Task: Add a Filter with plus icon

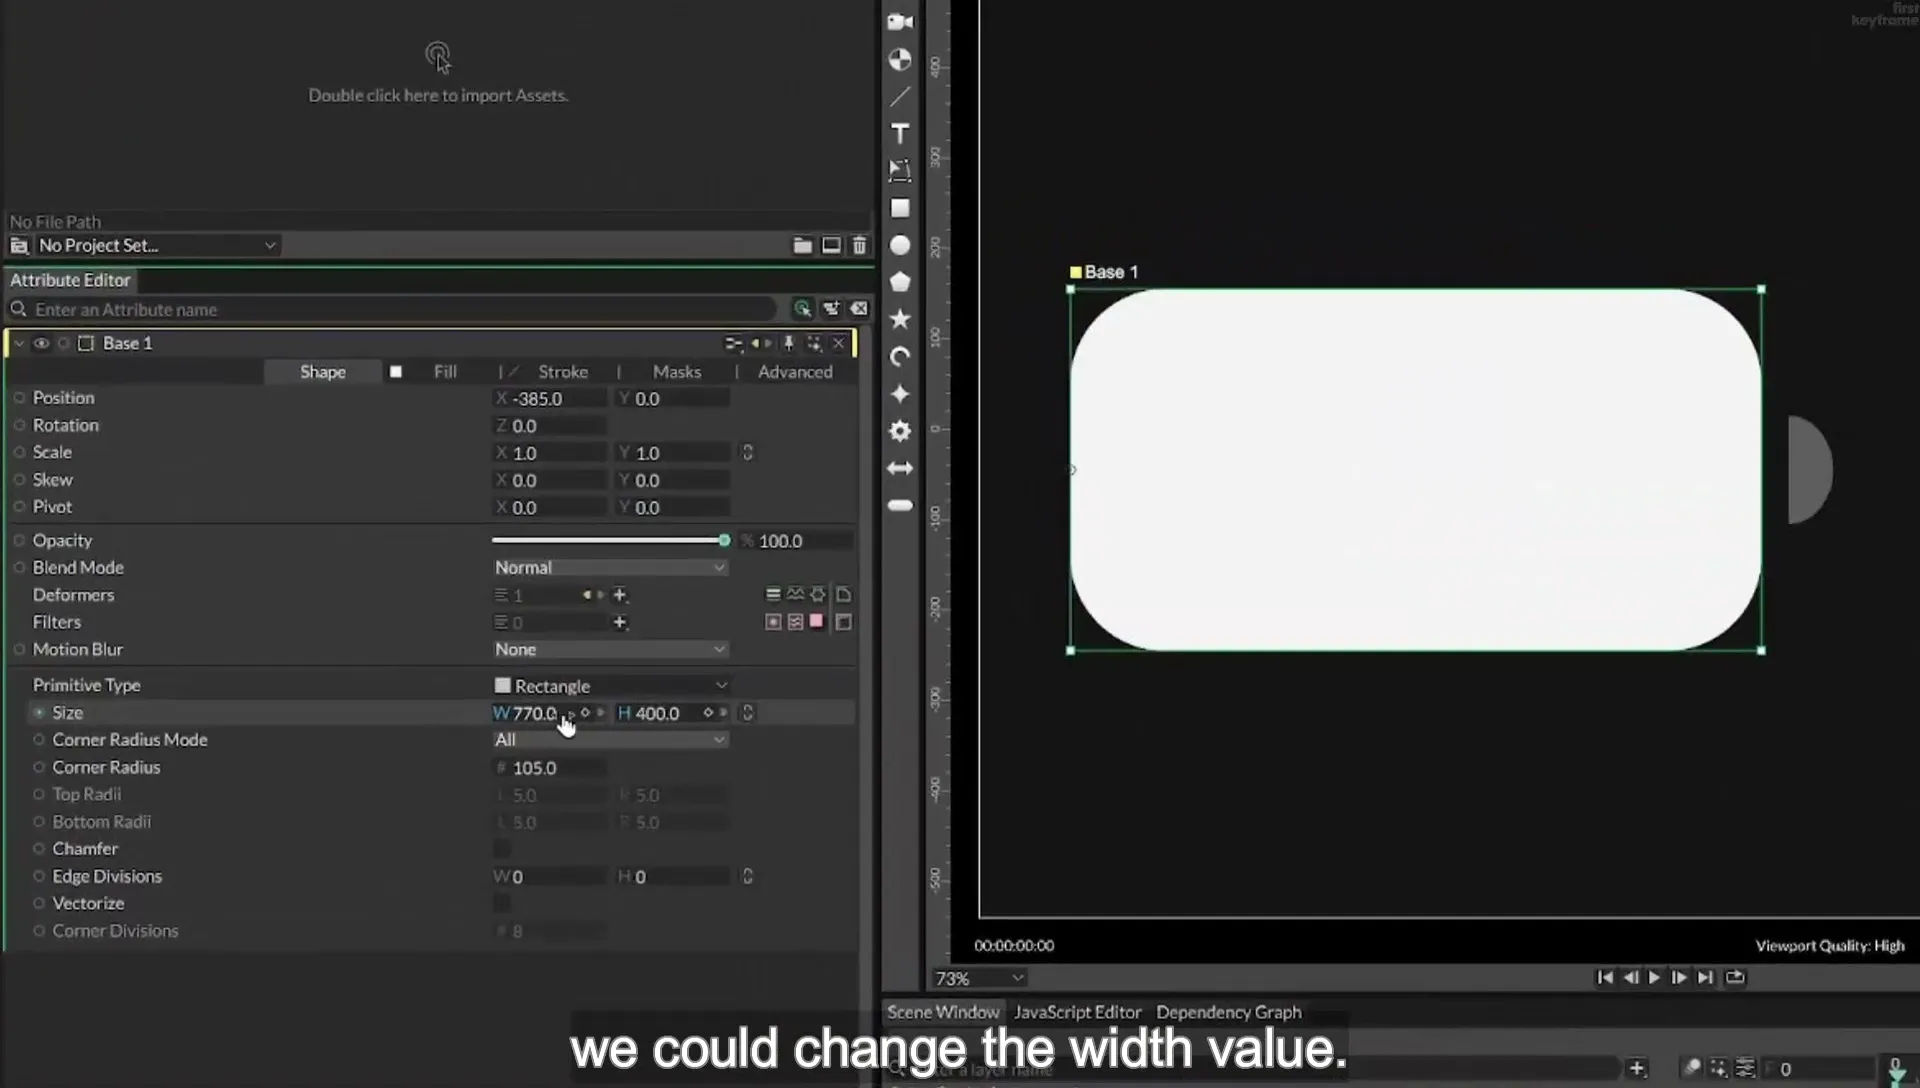Action: pyautogui.click(x=620, y=622)
